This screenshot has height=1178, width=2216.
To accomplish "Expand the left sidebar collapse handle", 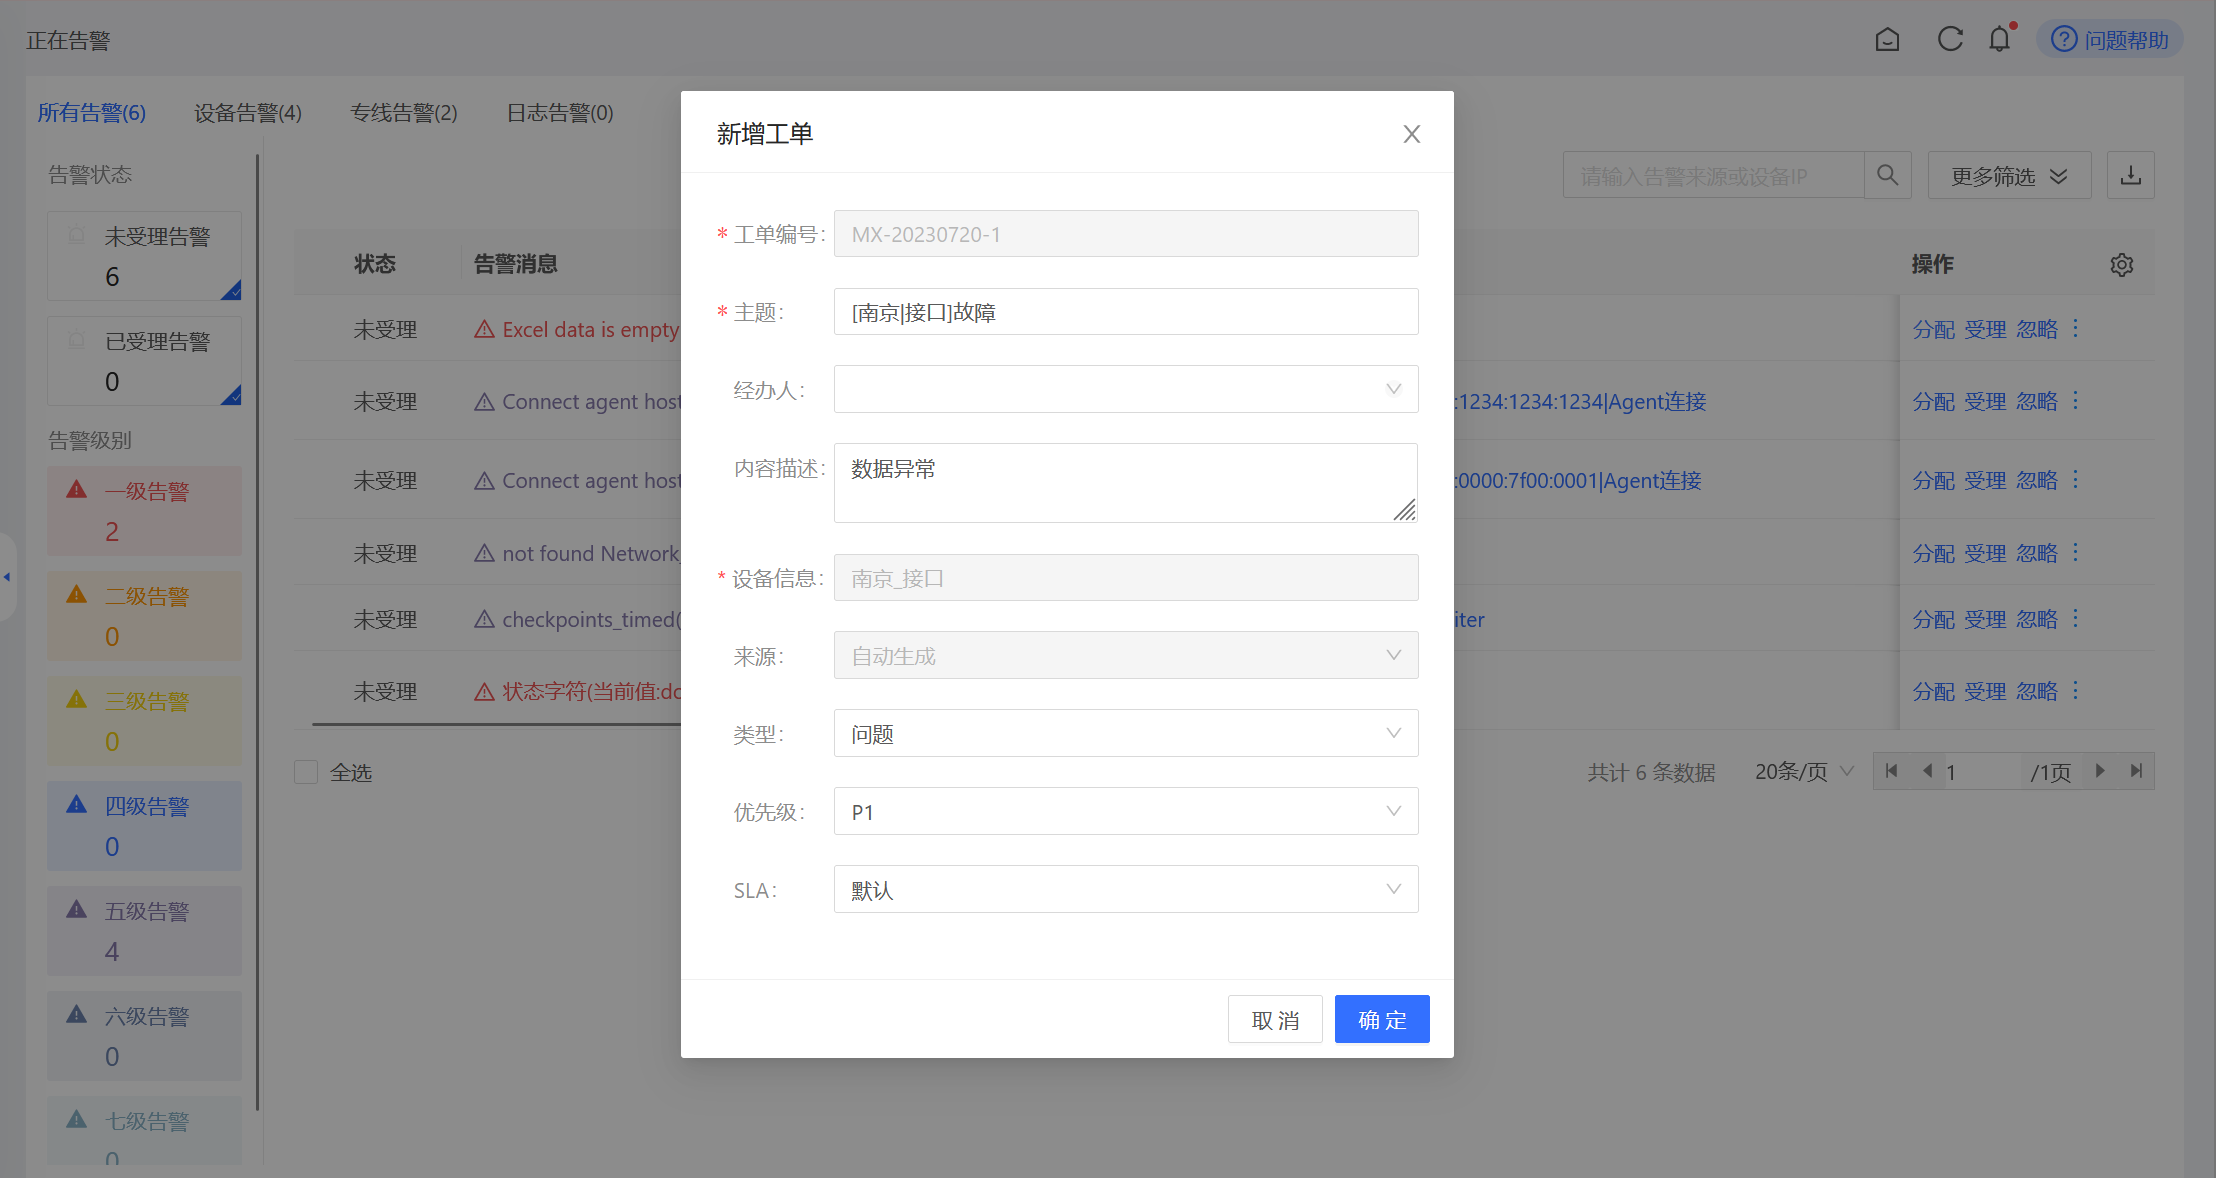I will pos(7,577).
